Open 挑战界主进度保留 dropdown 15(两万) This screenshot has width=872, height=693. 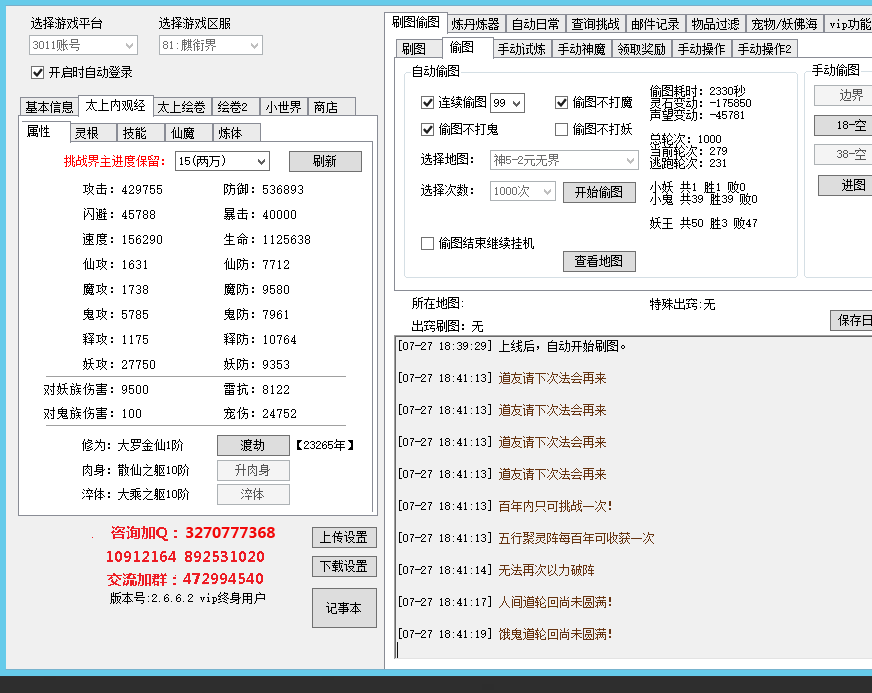[222, 161]
